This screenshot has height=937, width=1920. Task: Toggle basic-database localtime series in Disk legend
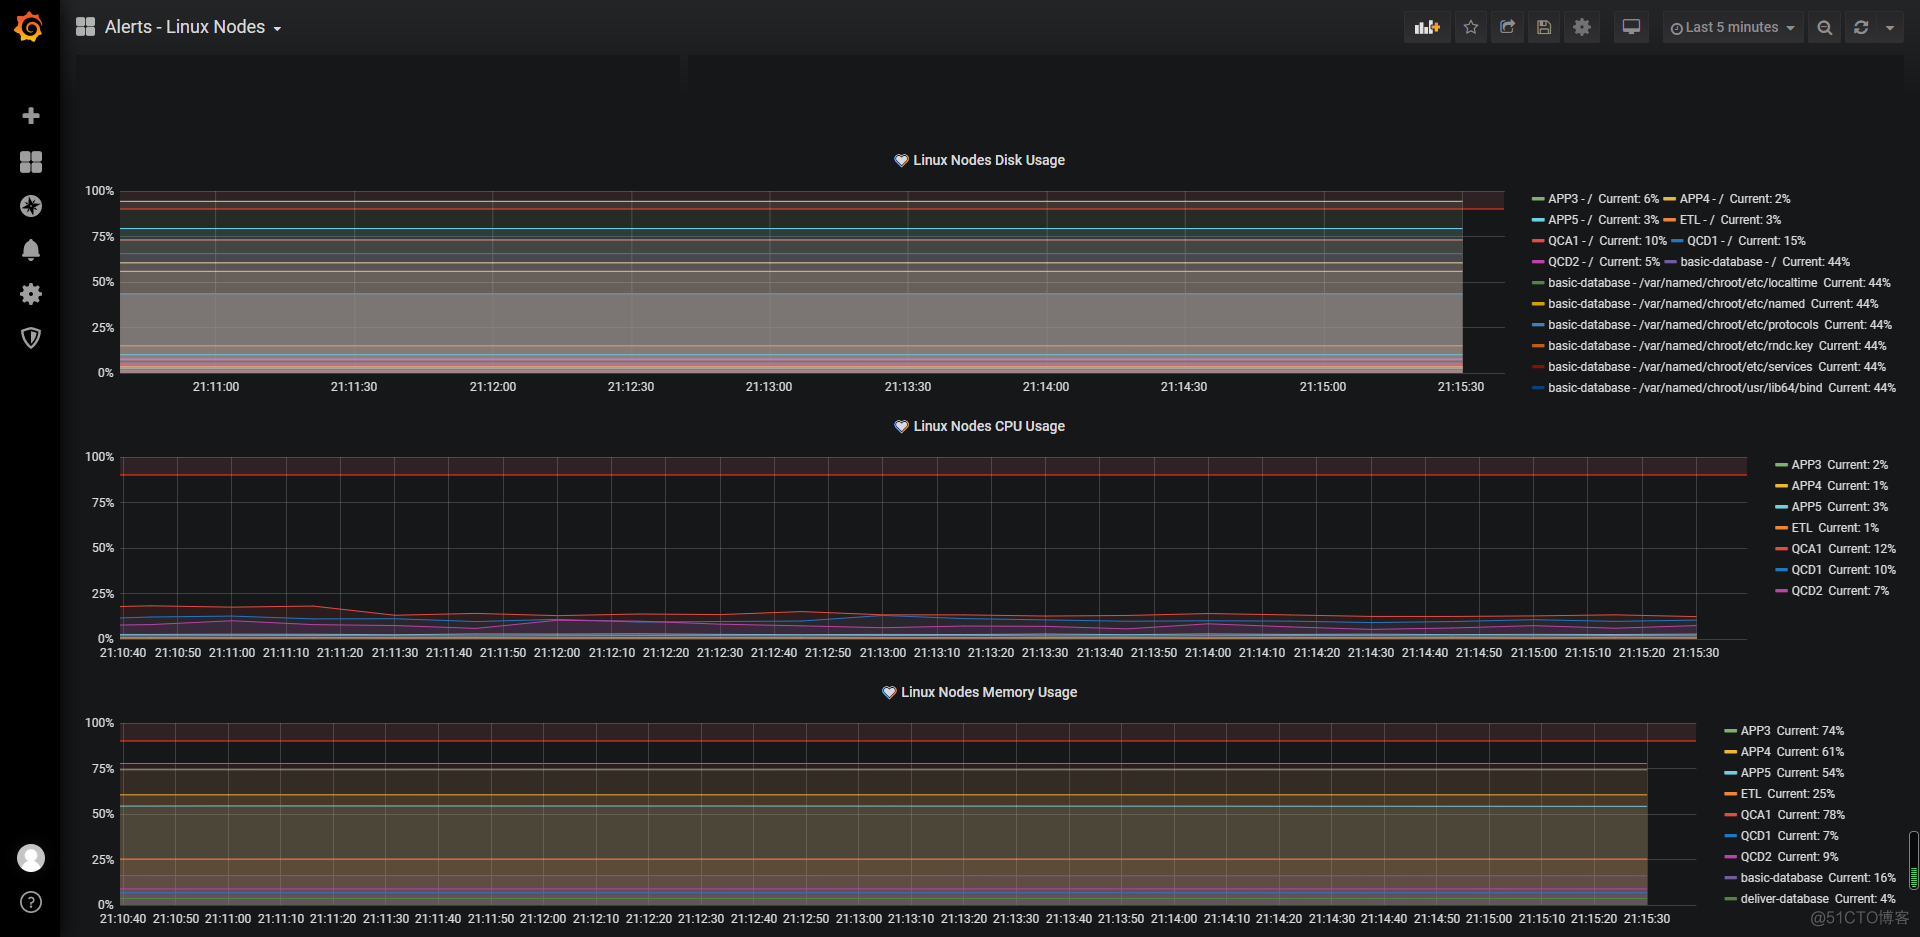[1683, 283]
